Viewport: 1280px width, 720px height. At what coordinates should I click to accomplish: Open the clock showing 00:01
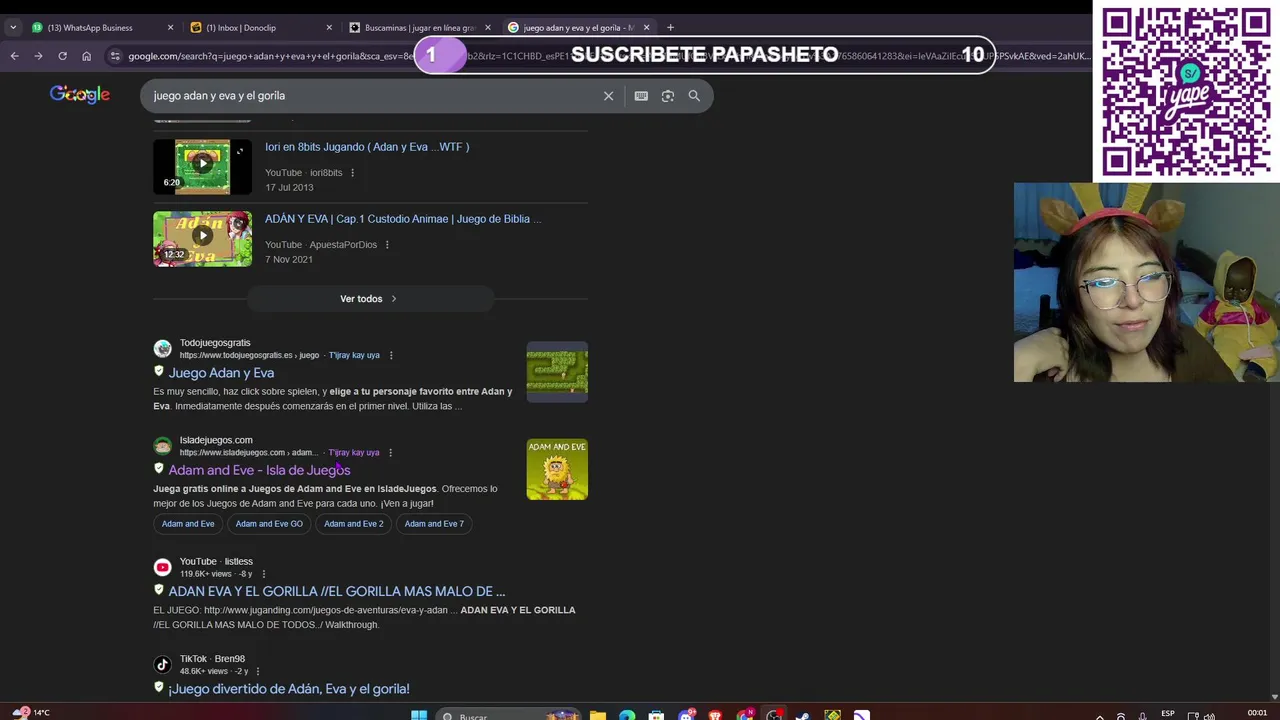click(x=1257, y=713)
